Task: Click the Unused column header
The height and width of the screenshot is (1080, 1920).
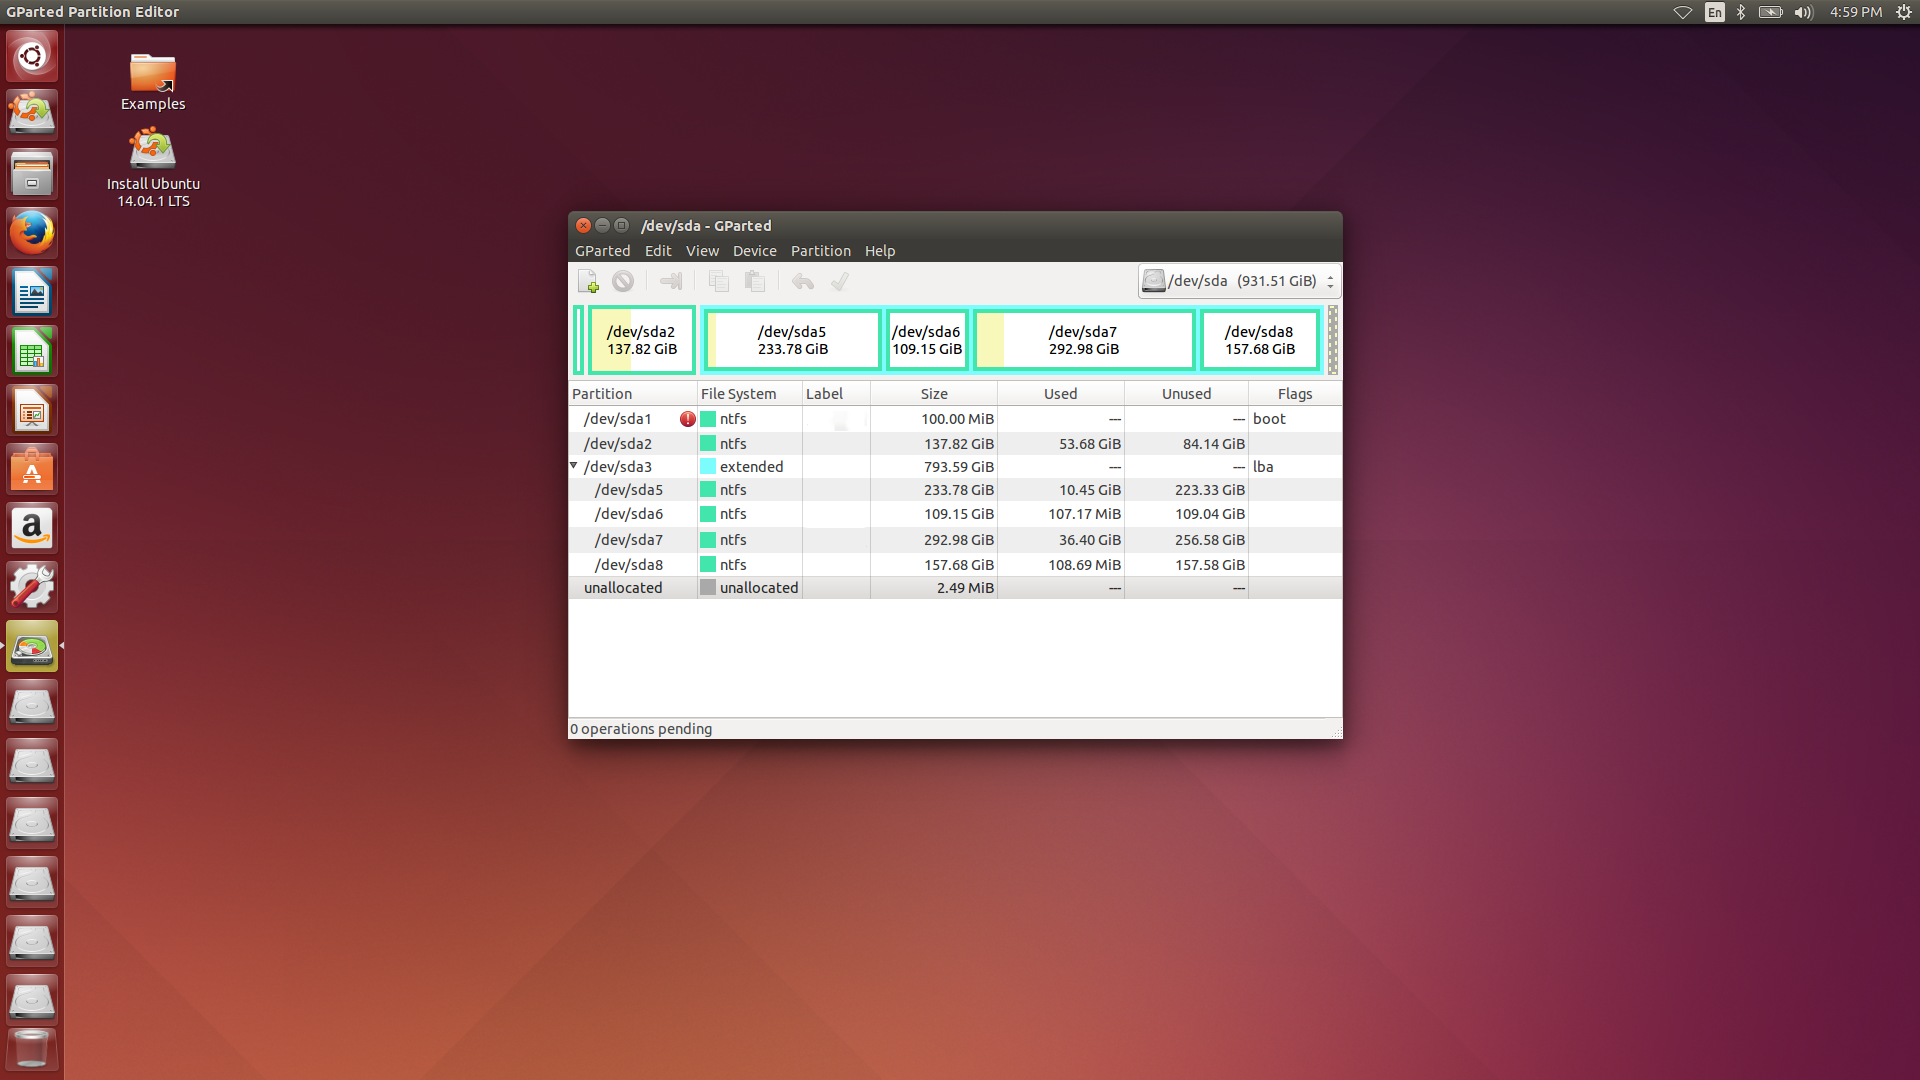Action: tap(1187, 394)
